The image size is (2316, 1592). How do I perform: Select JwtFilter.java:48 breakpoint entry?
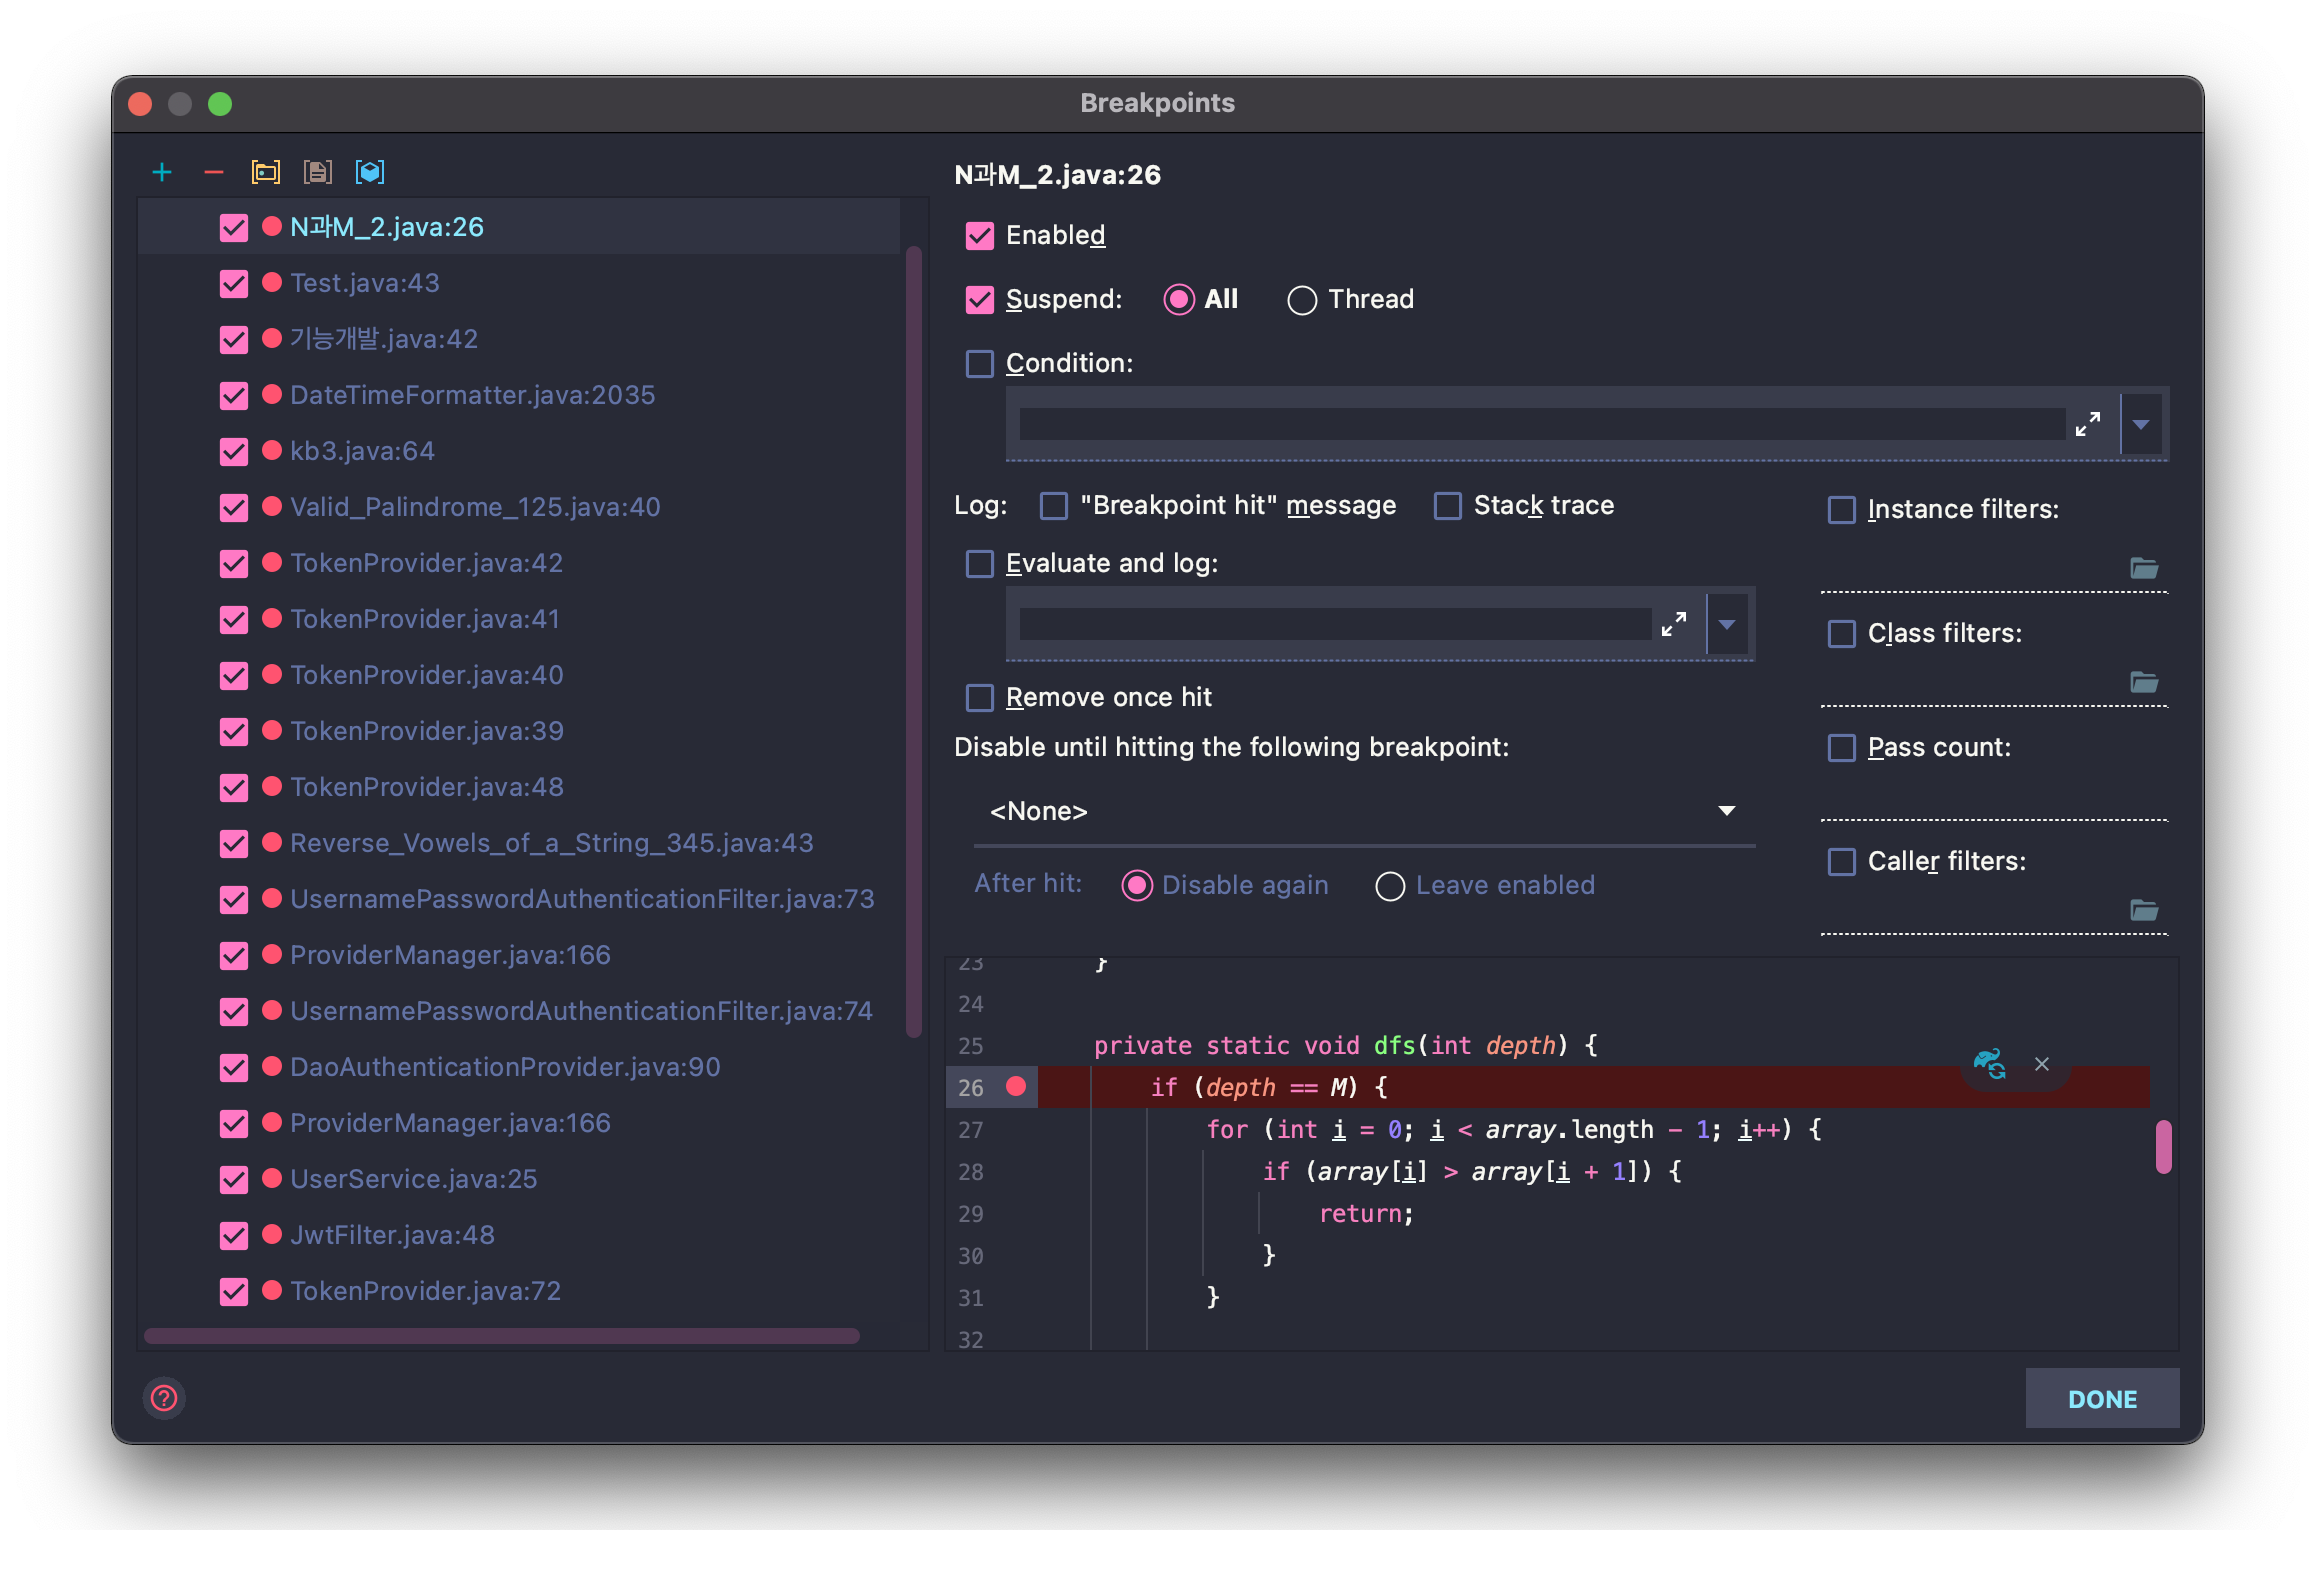point(392,1235)
